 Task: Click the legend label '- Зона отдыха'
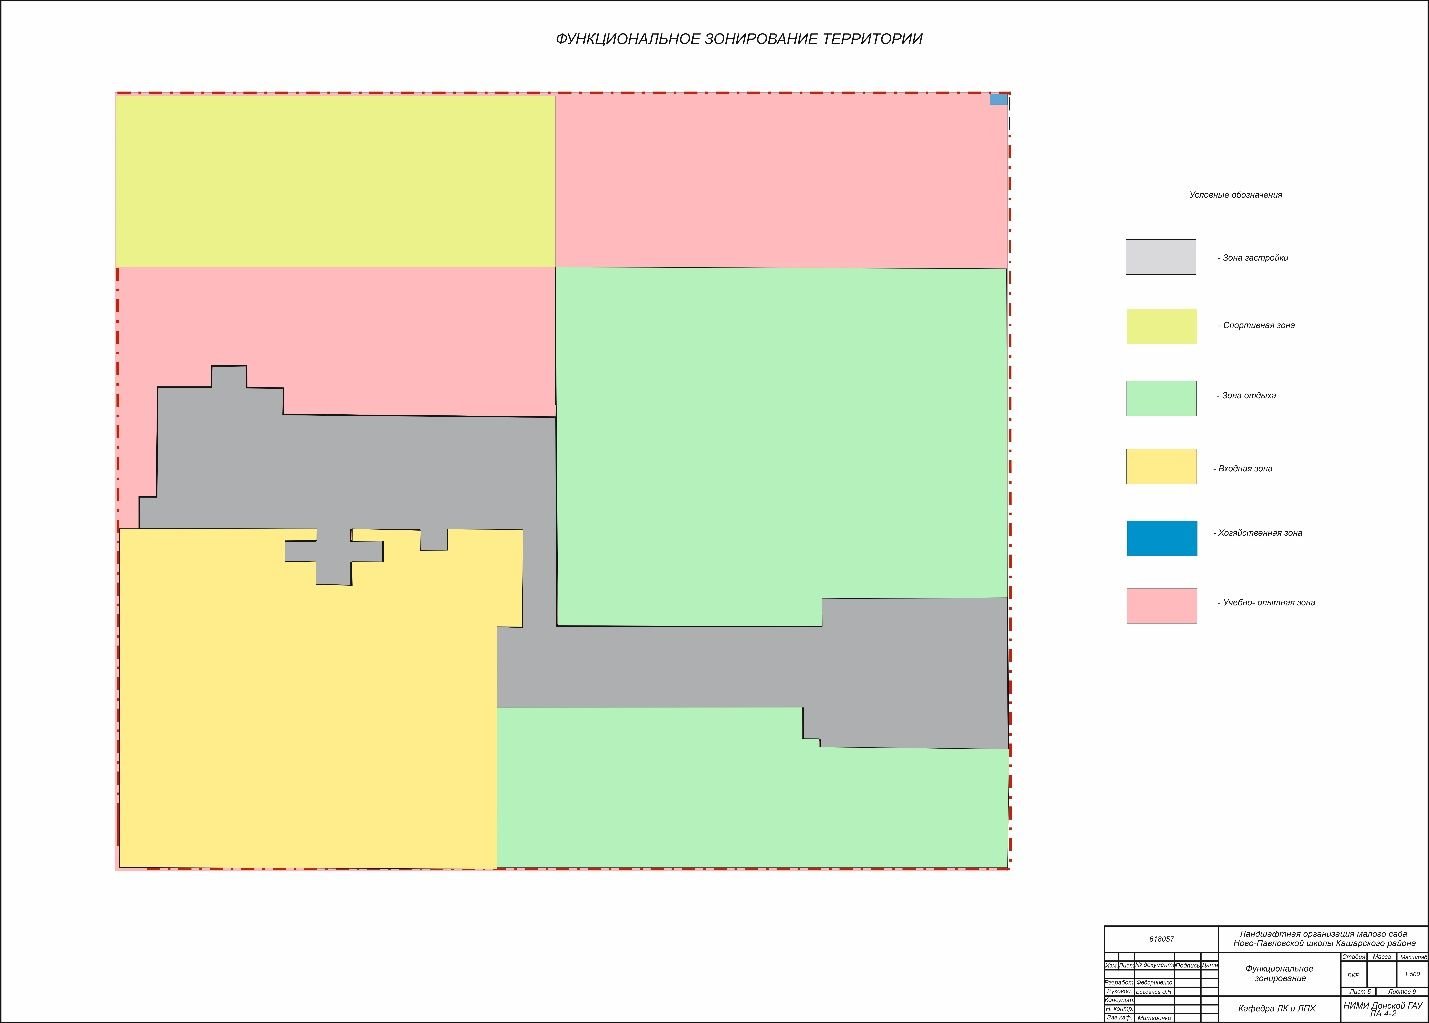pyautogui.click(x=1246, y=396)
